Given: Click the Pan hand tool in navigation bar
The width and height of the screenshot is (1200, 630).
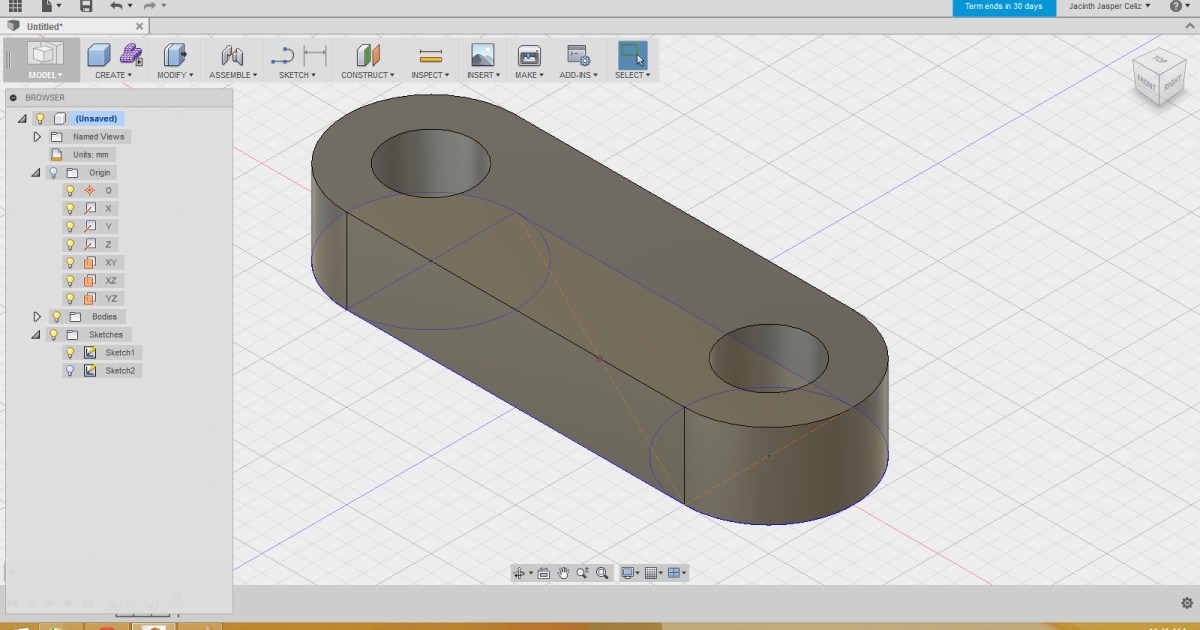Looking at the screenshot, I should click(563, 573).
